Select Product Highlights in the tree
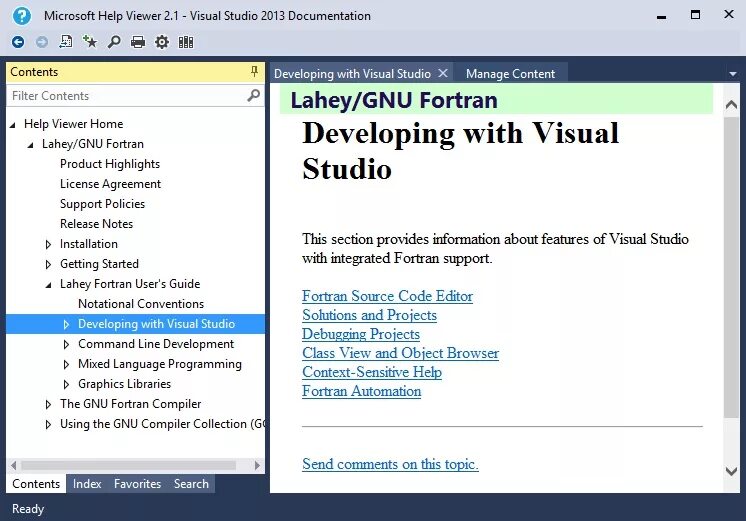 [x=110, y=164]
